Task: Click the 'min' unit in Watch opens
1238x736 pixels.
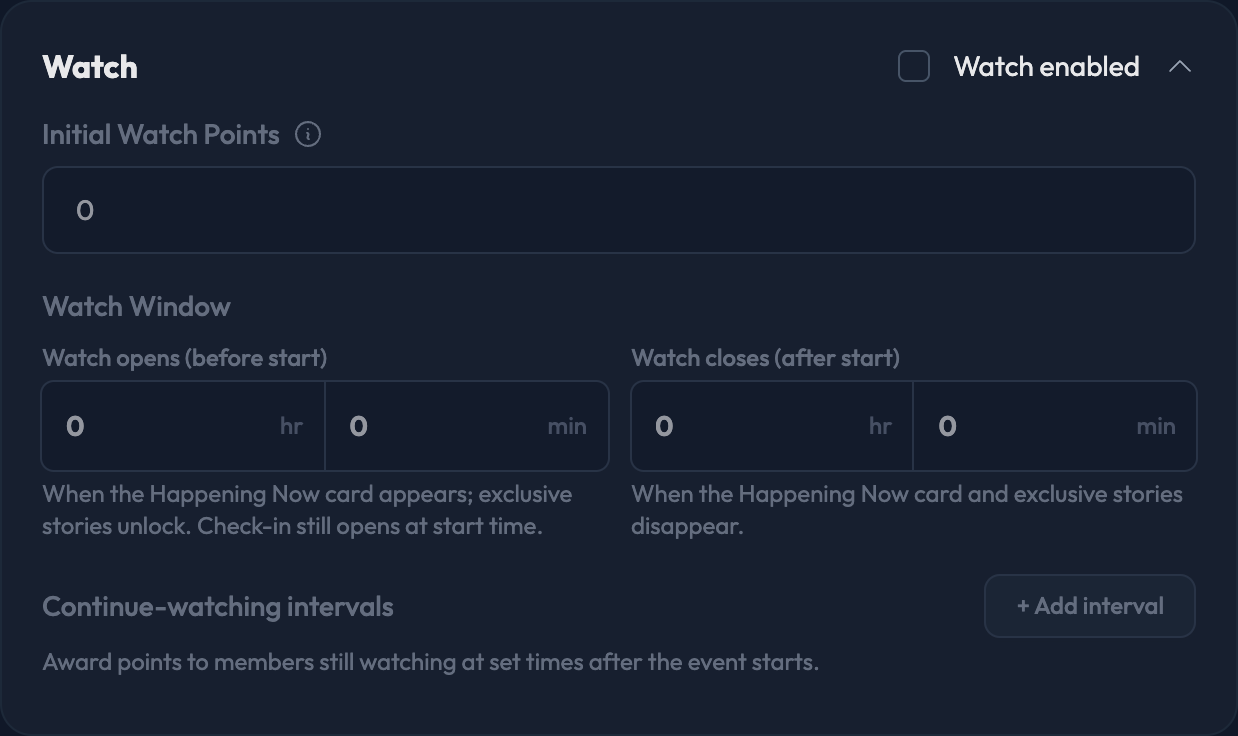Action: point(567,426)
